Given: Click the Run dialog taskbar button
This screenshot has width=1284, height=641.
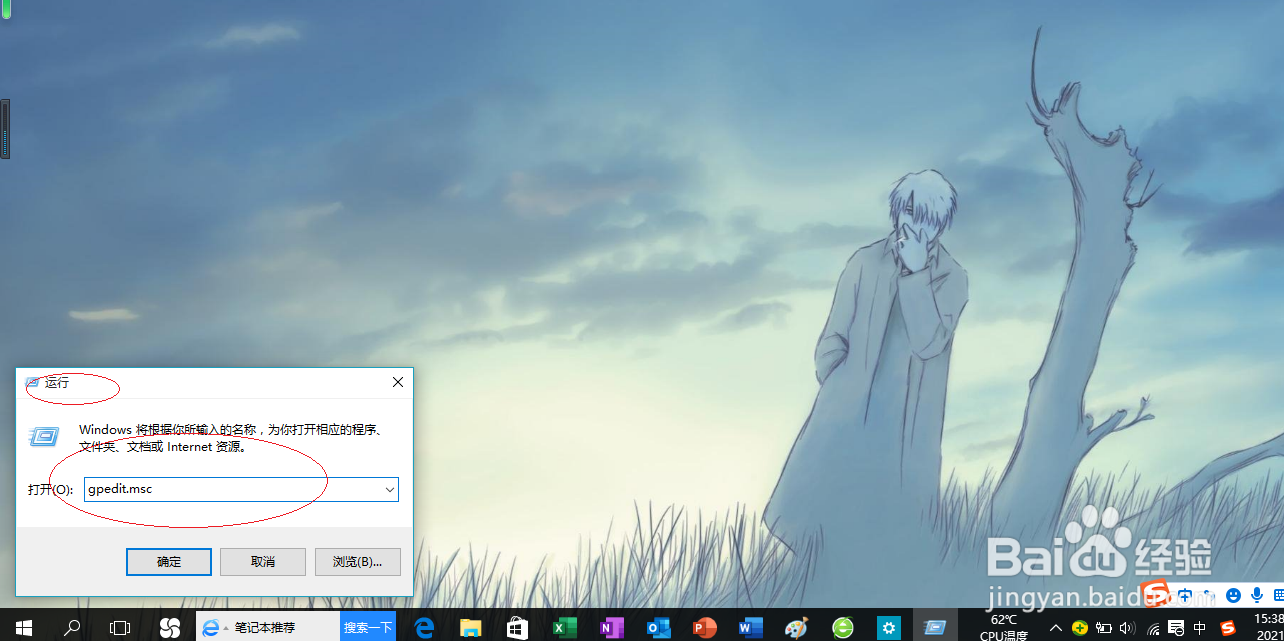Looking at the screenshot, I should click(936, 627).
